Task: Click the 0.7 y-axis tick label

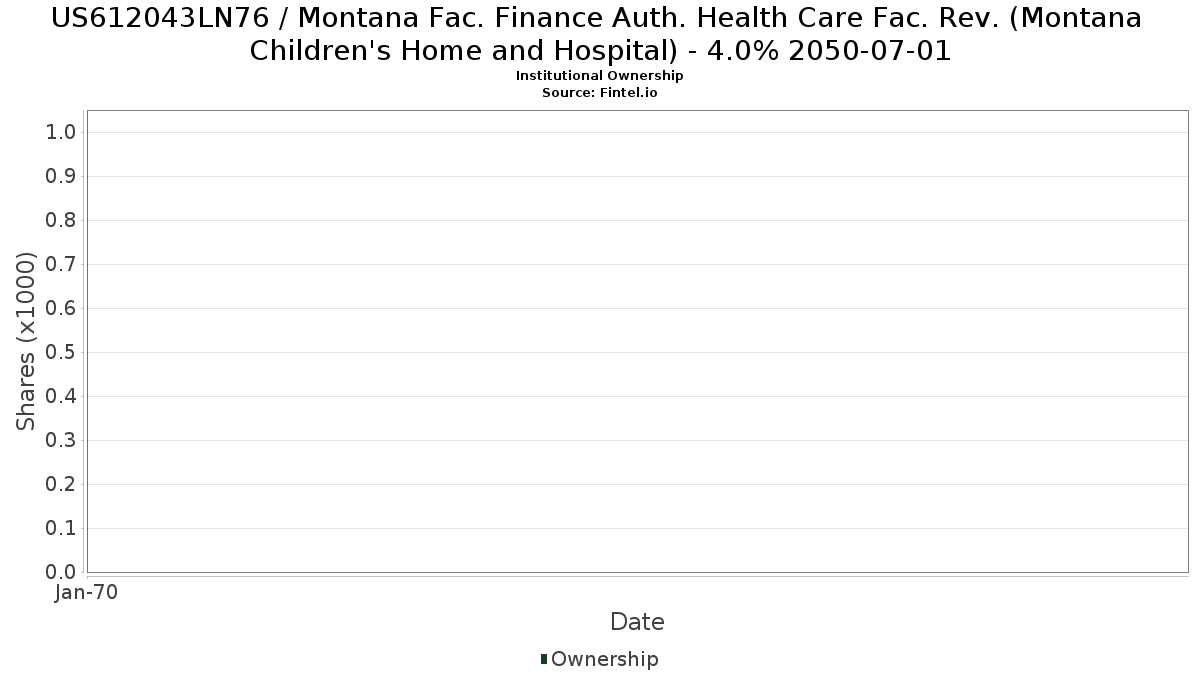Action: (x=61, y=265)
